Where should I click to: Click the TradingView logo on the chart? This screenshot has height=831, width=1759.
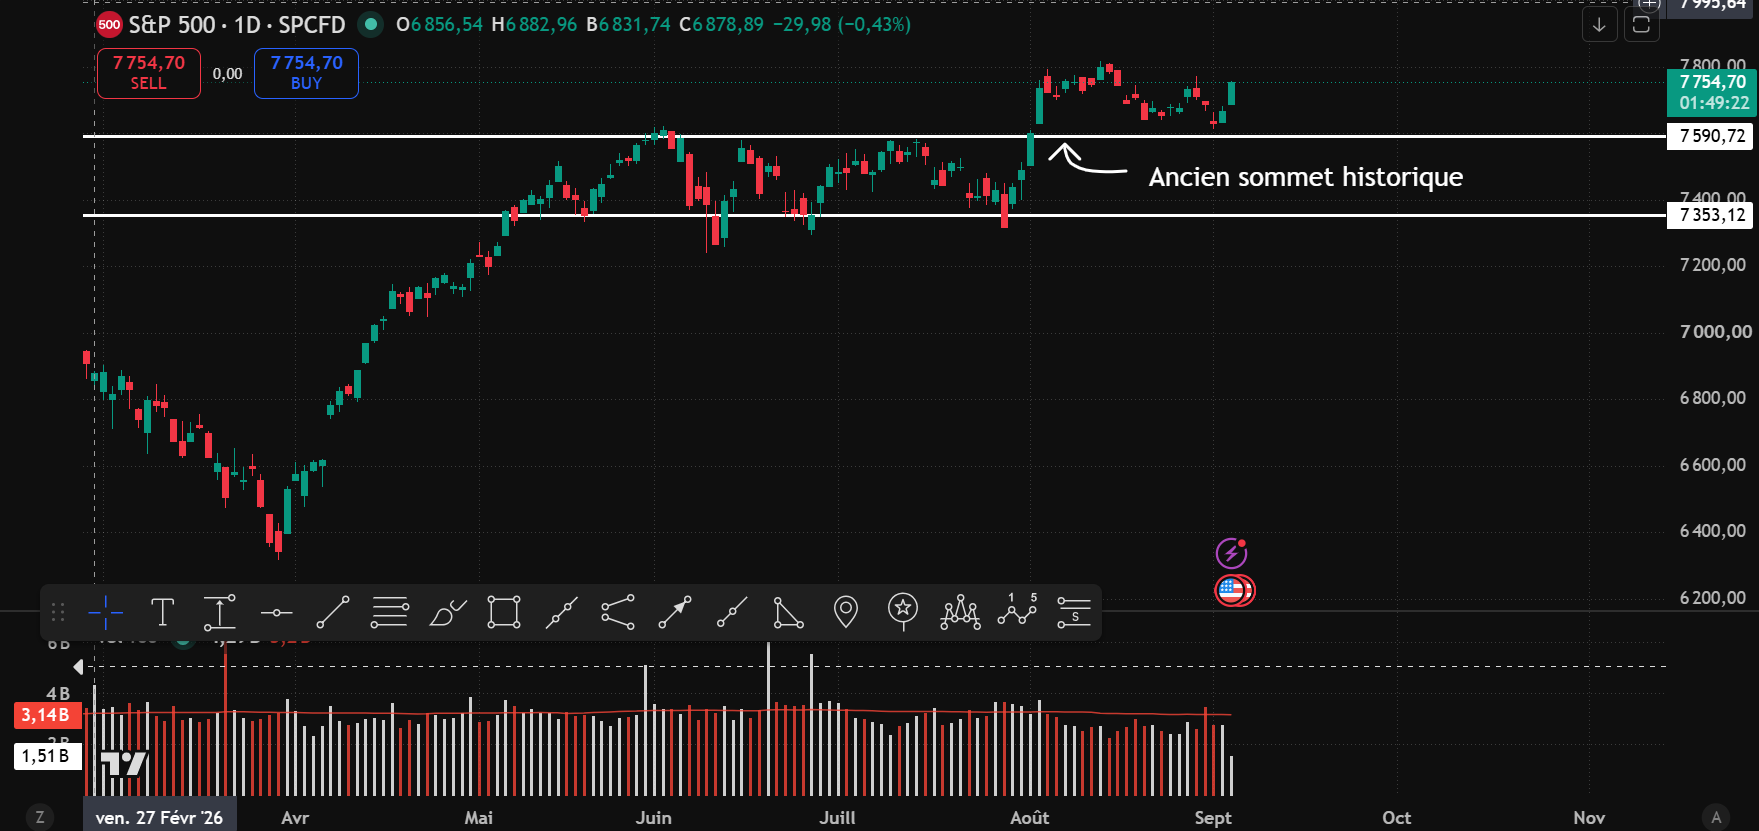[x=125, y=764]
